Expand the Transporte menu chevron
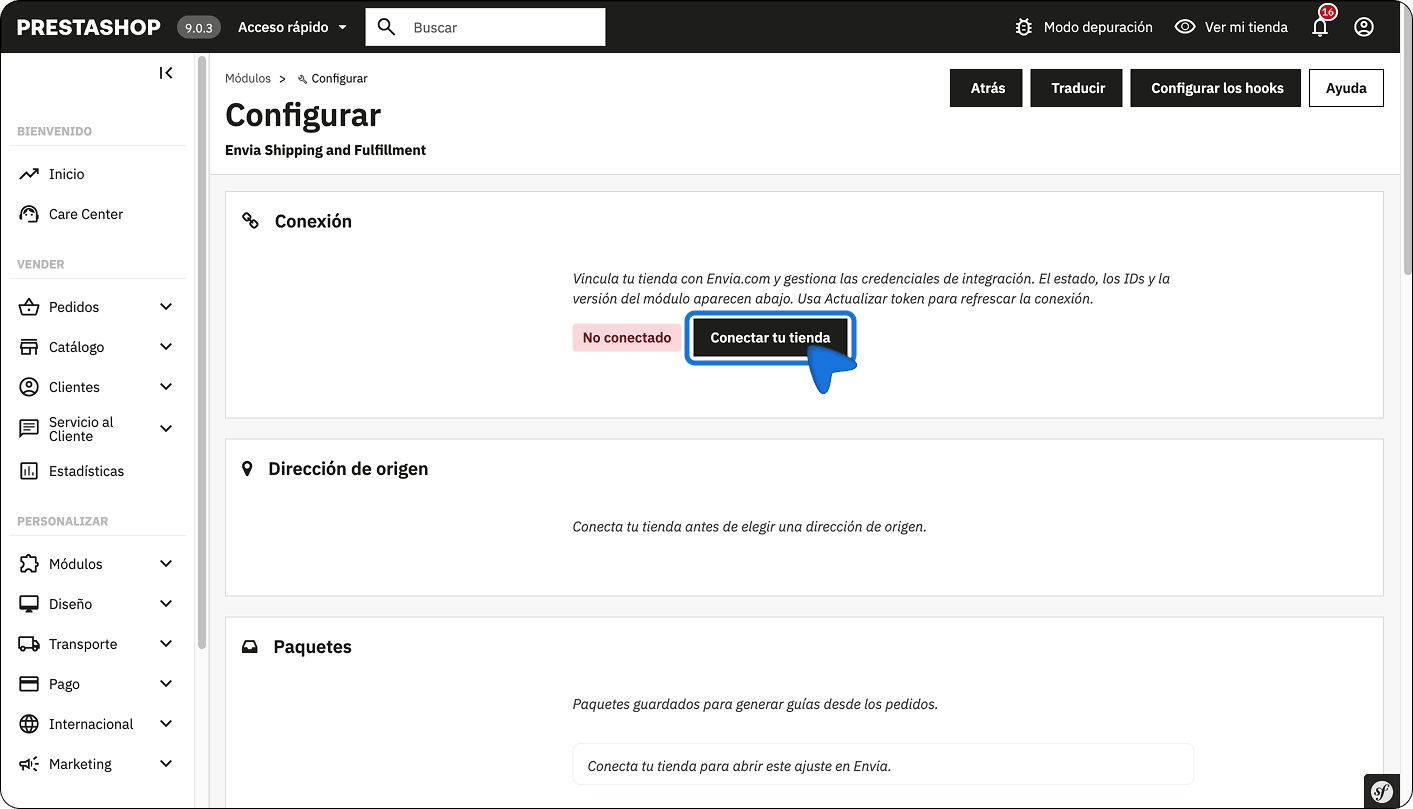Image resolution: width=1413 pixels, height=809 pixels. pyautogui.click(x=166, y=644)
